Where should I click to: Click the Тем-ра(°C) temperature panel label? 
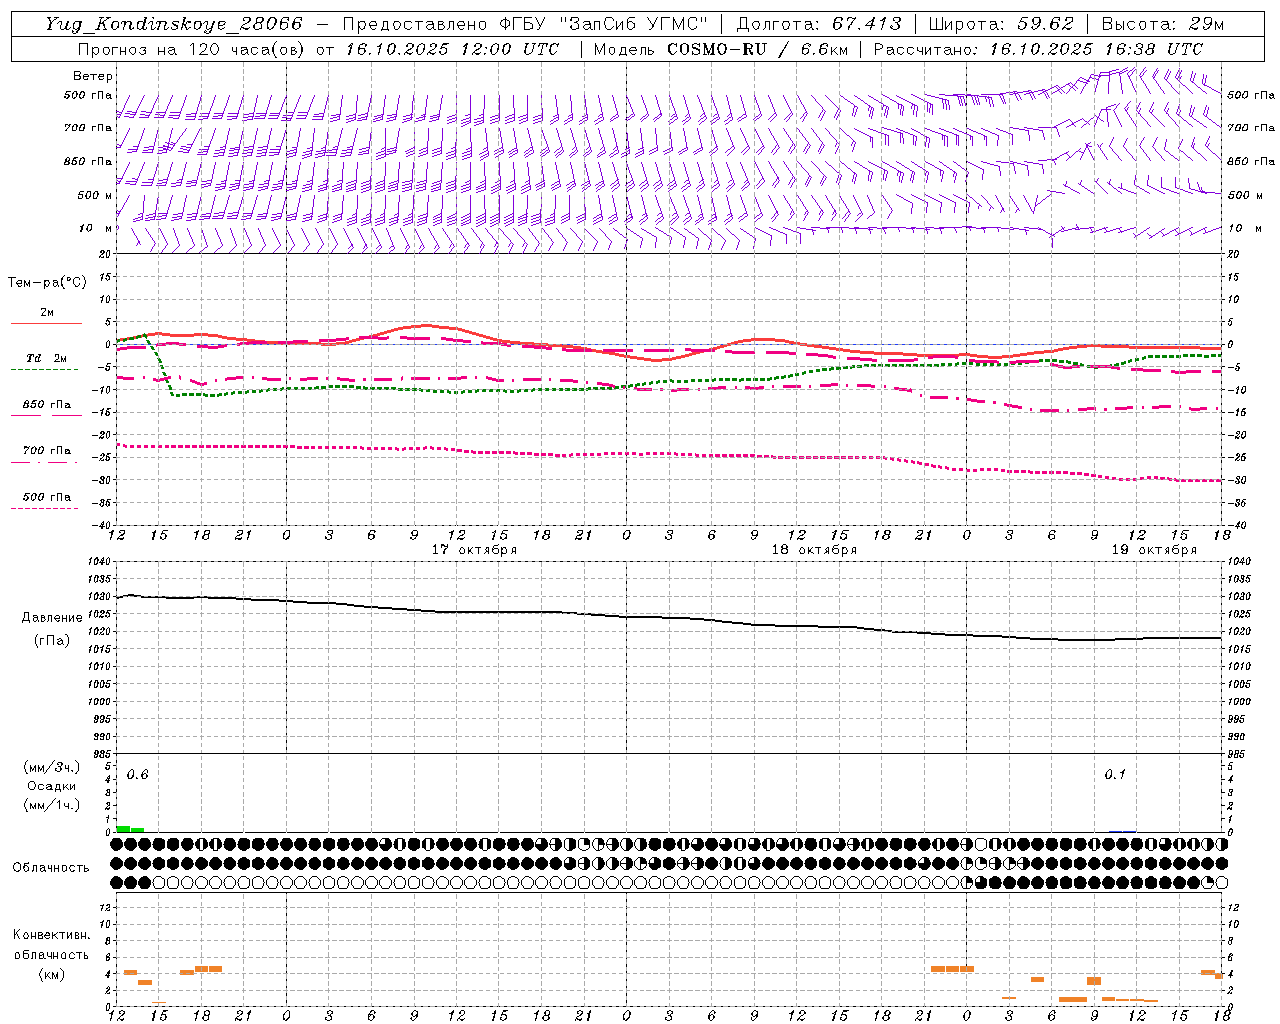[47, 283]
